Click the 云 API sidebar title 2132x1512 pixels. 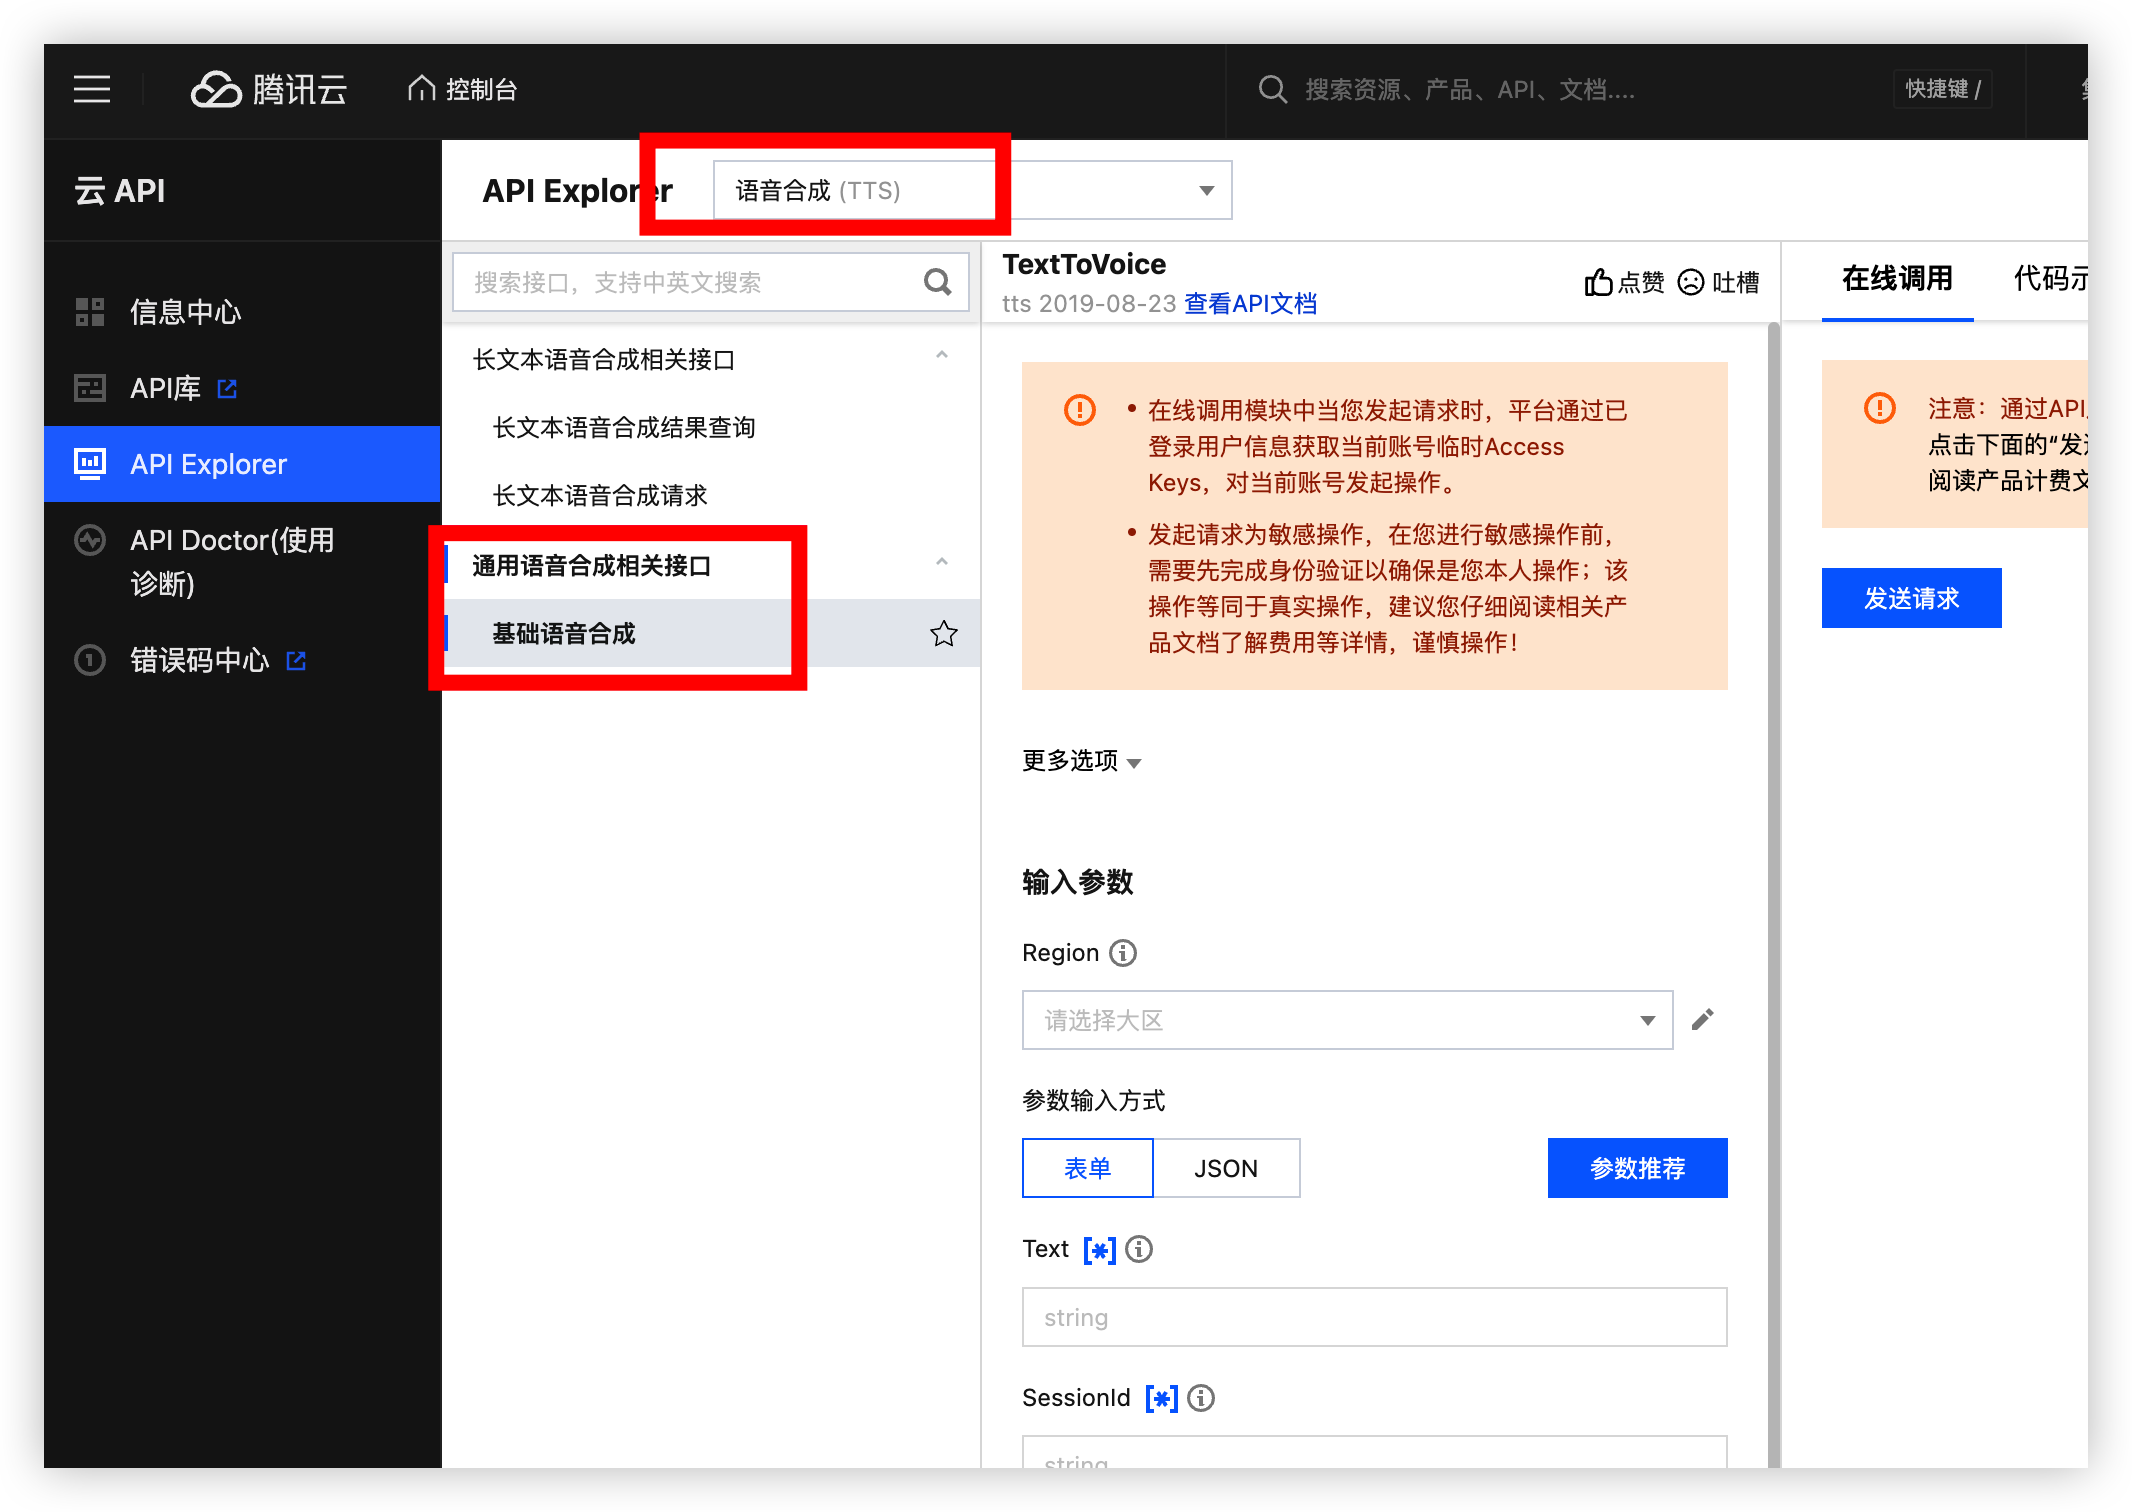pos(119,190)
